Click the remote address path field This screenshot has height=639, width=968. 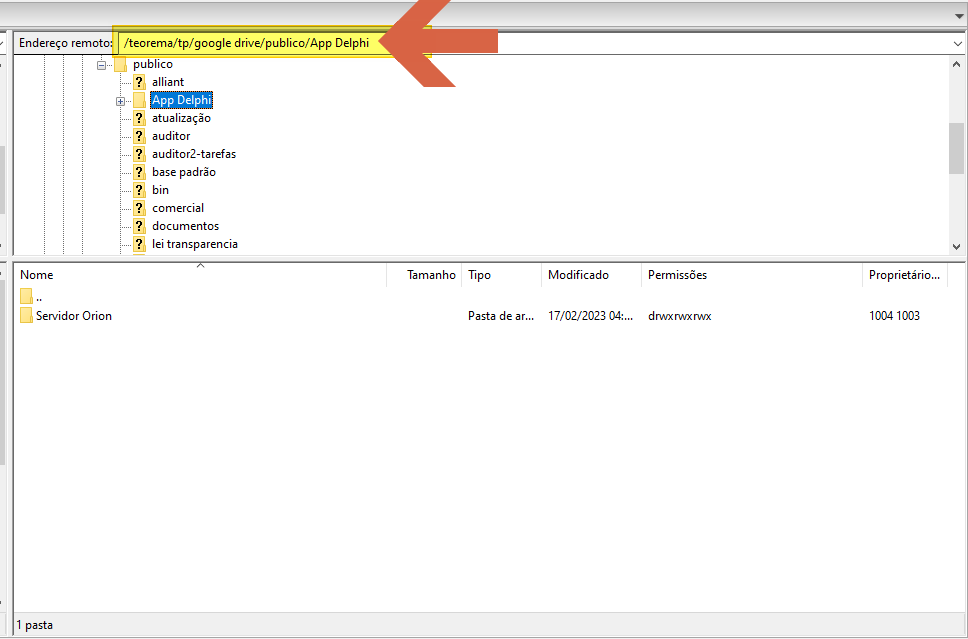click(534, 43)
